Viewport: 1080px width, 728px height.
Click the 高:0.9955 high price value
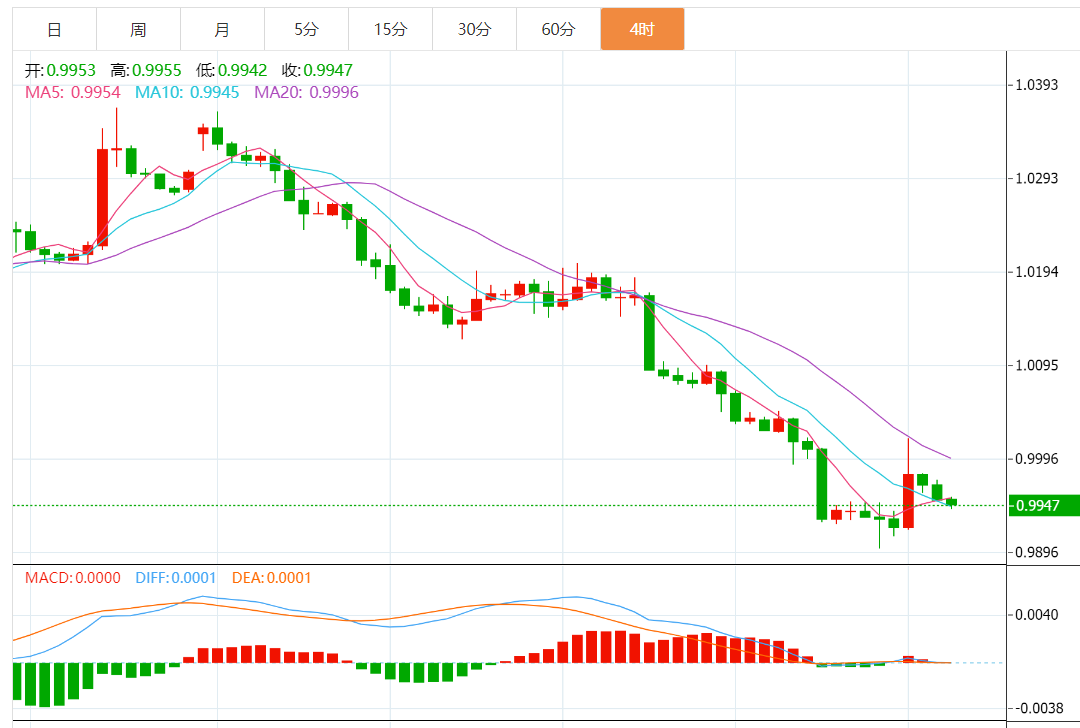point(146,70)
